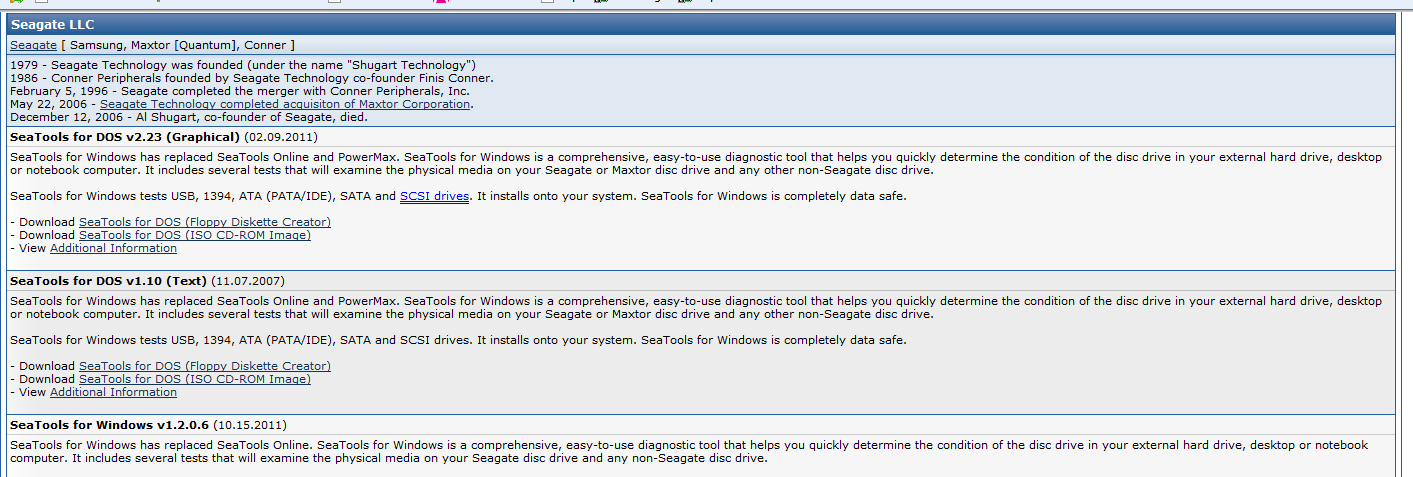Screen dimensions: 1413x477
Task: Open the Maxtor Corporation acquisition link
Action: (285, 104)
